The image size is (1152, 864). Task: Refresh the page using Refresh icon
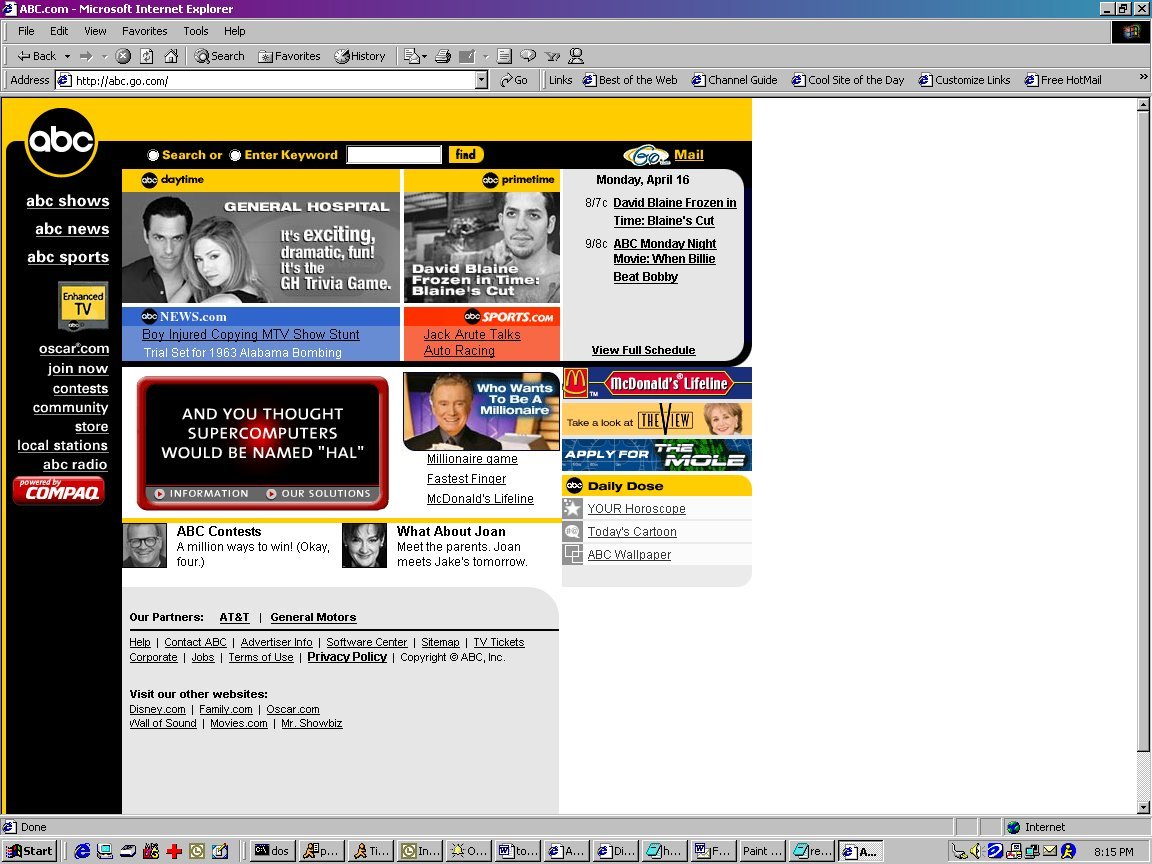coord(147,56)
